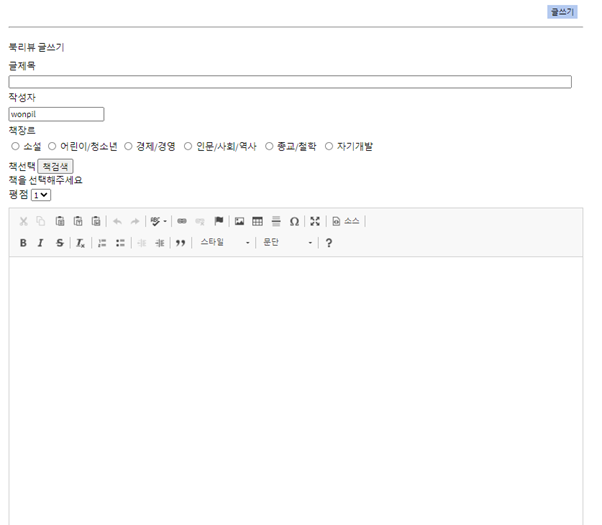Click Remove Format icon
Image resolution: width=602 pixels, height=525 pixels.
tap(80, 243)
